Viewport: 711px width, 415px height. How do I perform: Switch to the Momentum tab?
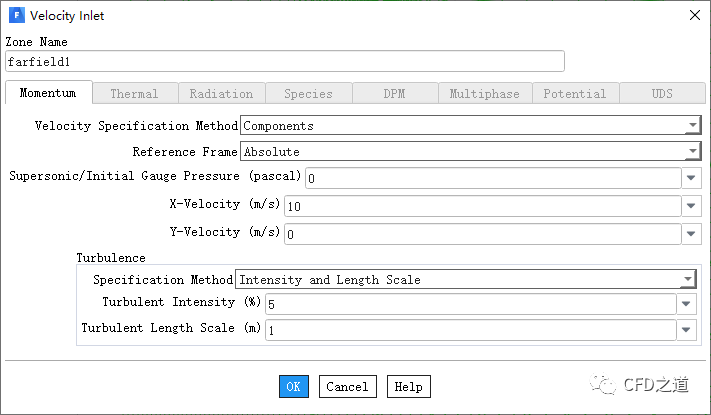[x=48, y=93]
